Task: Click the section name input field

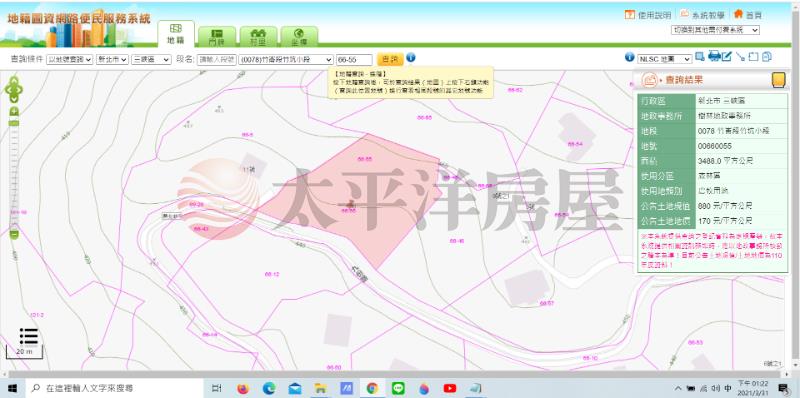Action: (x=217, y=60)
